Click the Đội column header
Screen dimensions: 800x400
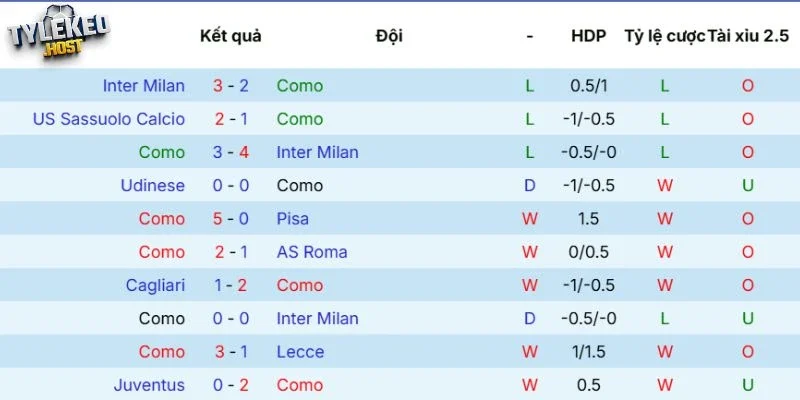pyautogui.click(x=389, y=36)
